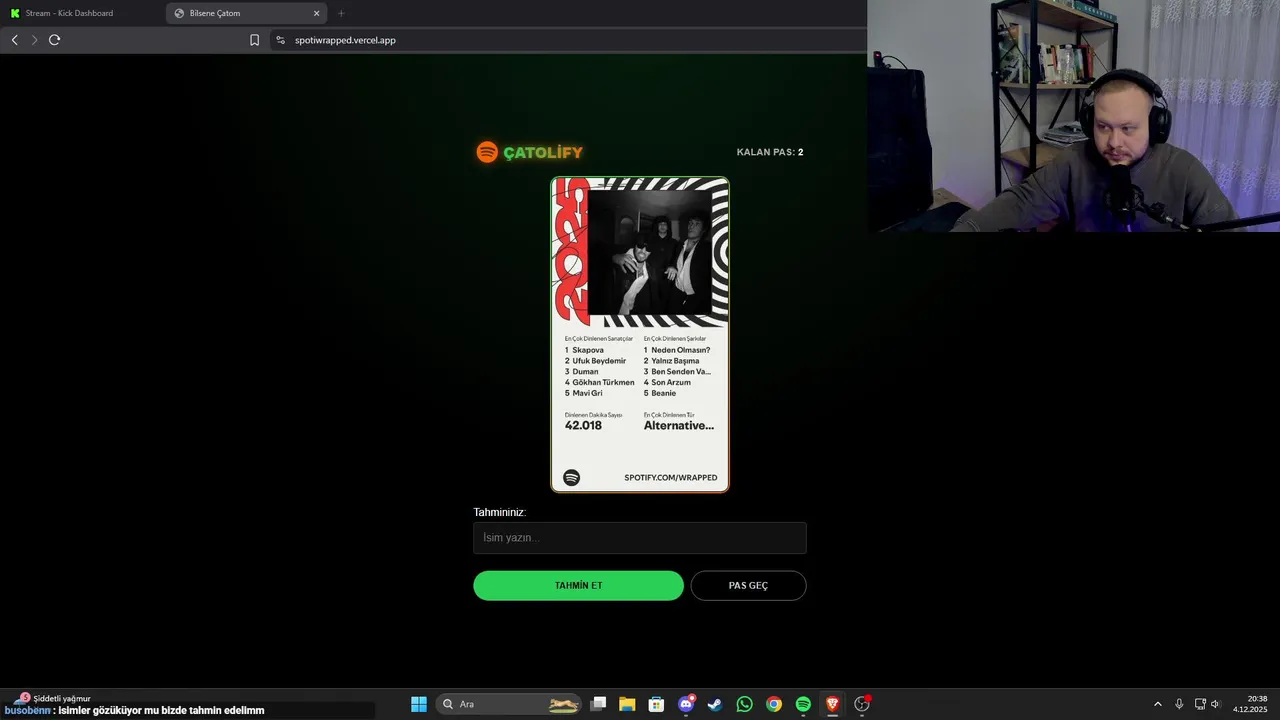Viewport: 1280px width, 720px height.
Task: Open site settings icon beside URL
Action: (x=280, y=40)
